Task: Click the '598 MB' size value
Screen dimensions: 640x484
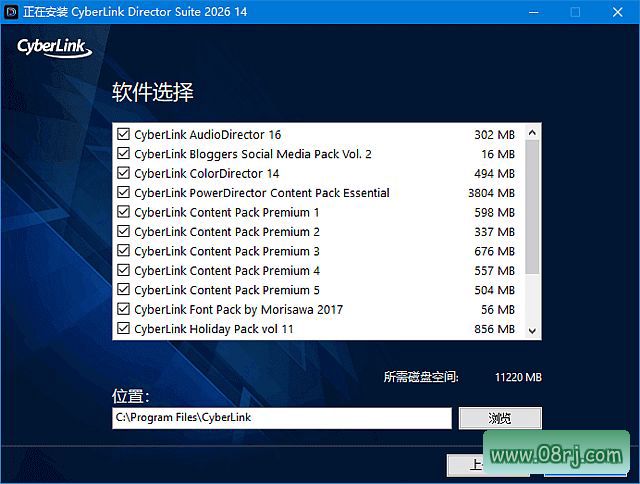Action: click(494, 213)
